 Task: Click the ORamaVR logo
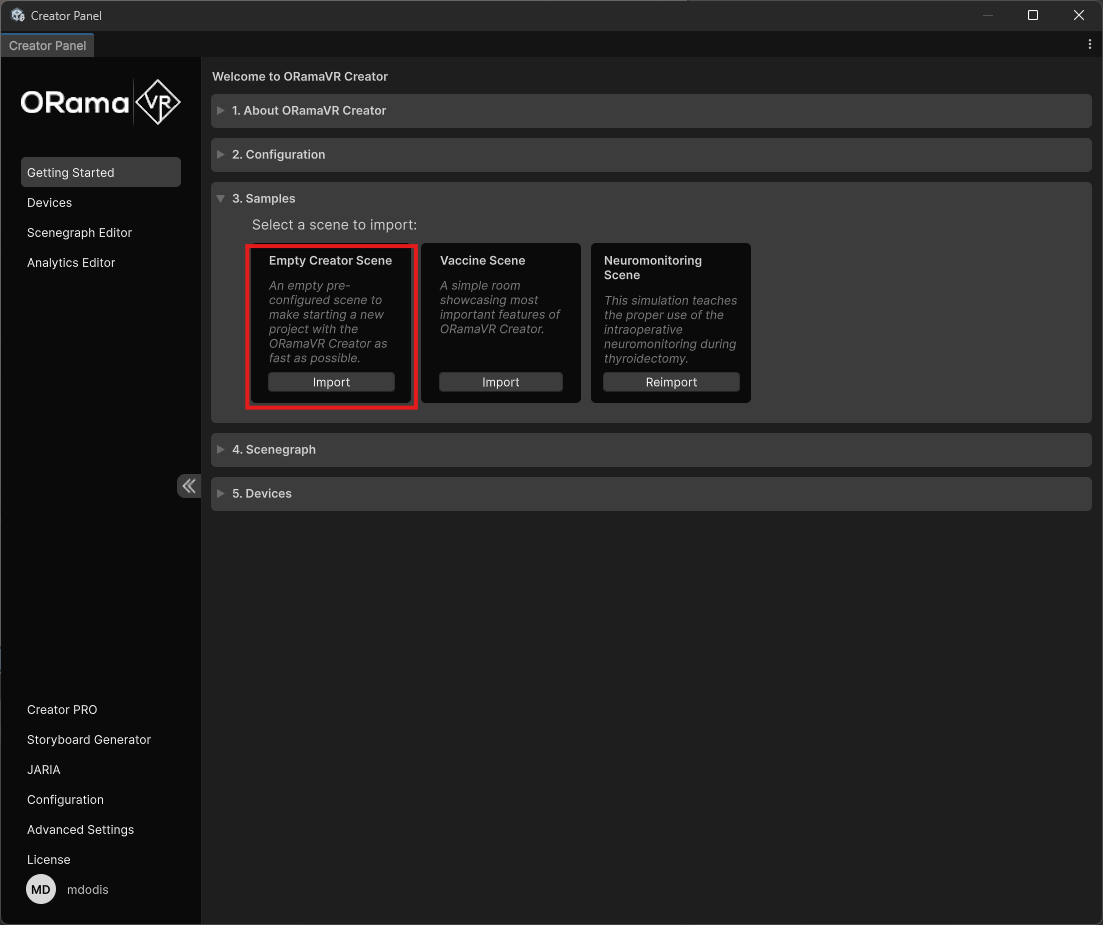(x=101, y=103)
